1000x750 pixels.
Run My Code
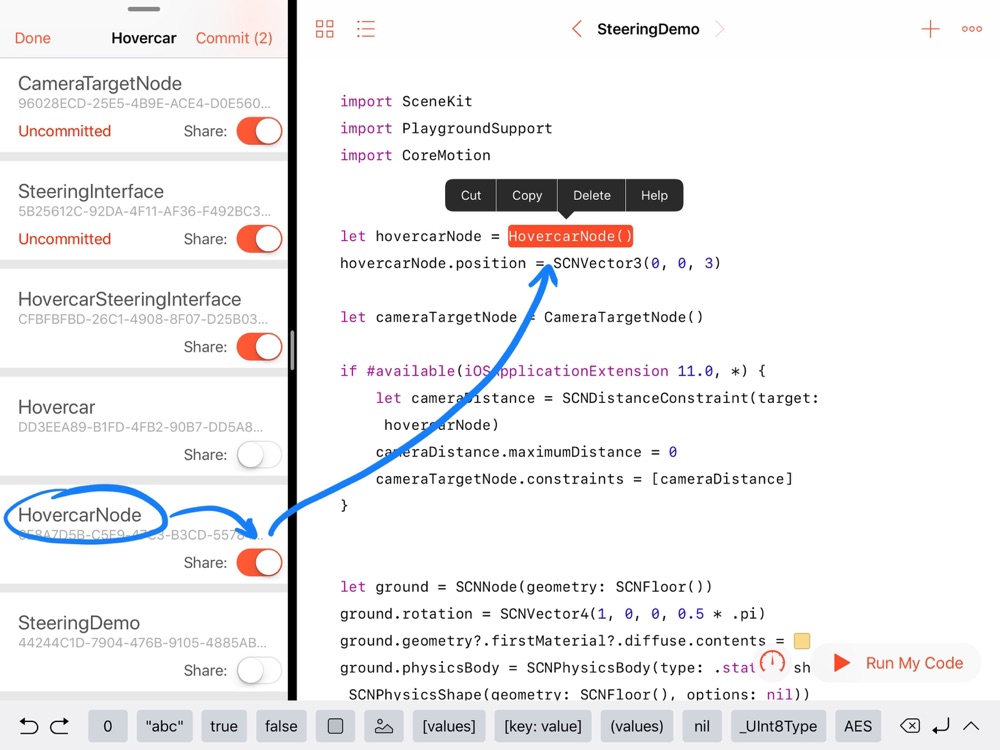(897, 663)
